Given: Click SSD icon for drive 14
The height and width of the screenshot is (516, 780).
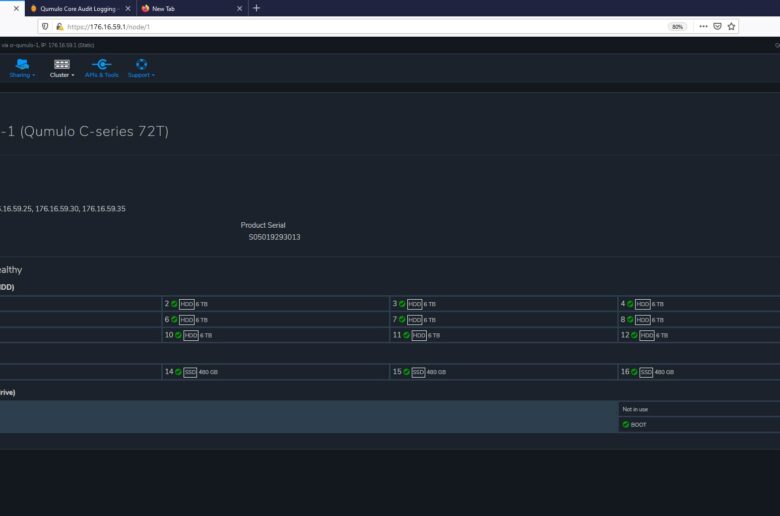Looking at the screenshot, I should (190, 372).
